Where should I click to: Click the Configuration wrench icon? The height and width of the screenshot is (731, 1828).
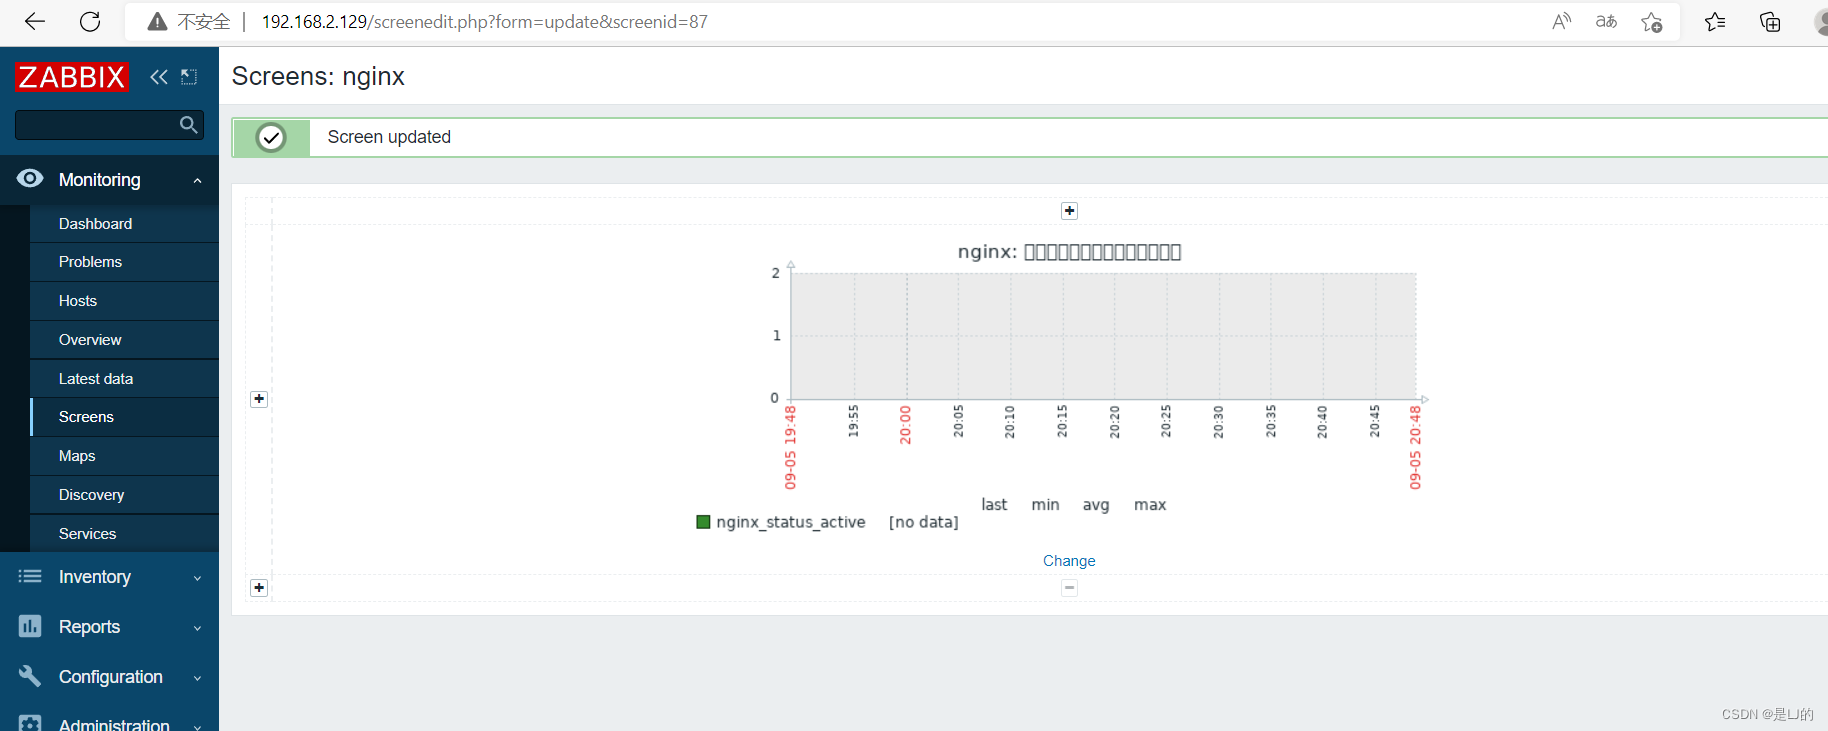point(30,676)
